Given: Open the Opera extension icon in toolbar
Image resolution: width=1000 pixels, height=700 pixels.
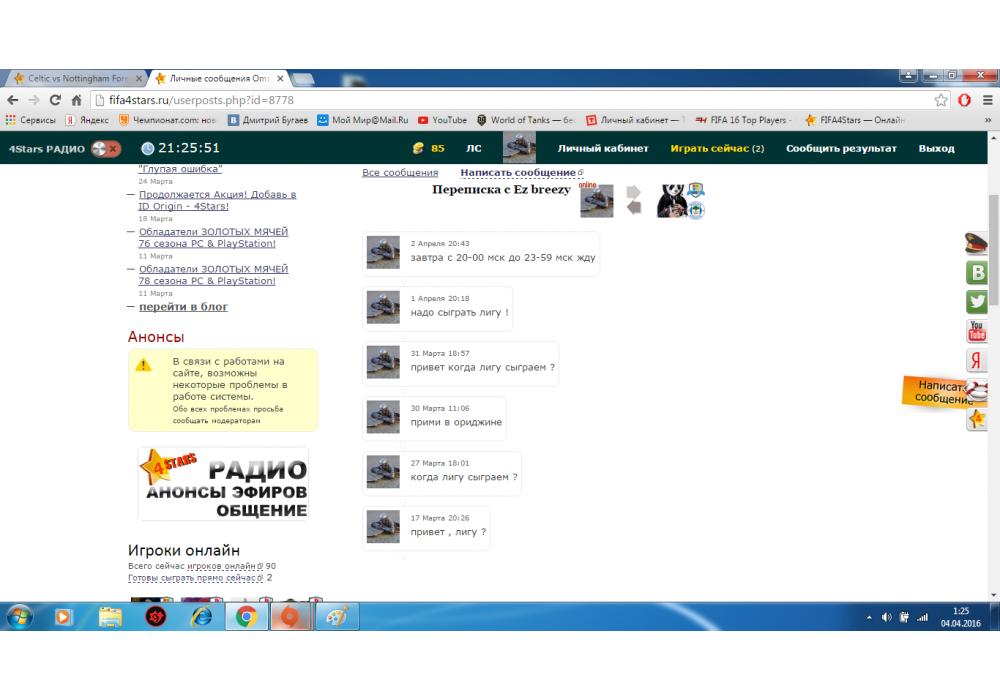Looking at the screenshot, I should point(964,100).
